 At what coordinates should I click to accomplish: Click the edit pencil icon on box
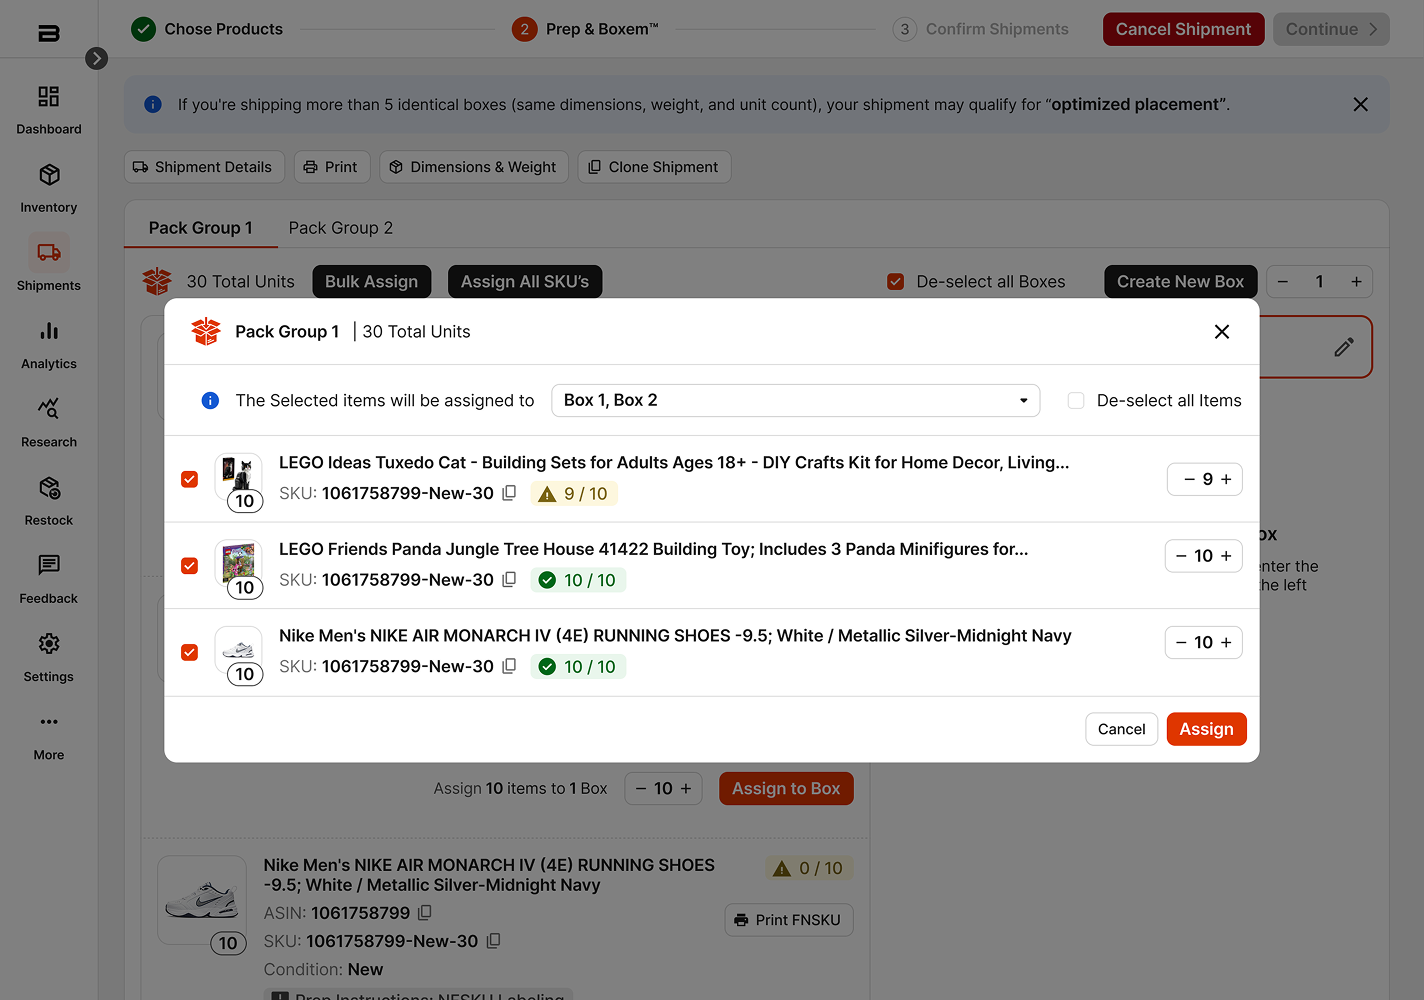1344,347
